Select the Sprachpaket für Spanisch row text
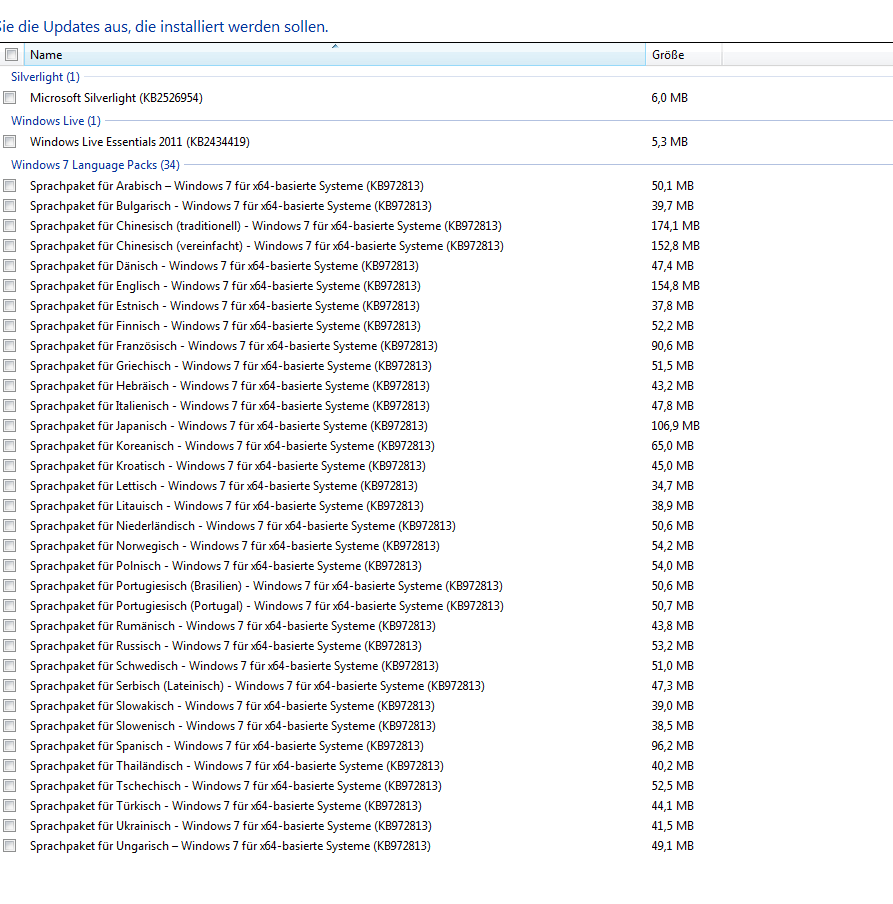893x904 pixels. tap(227, 745)
